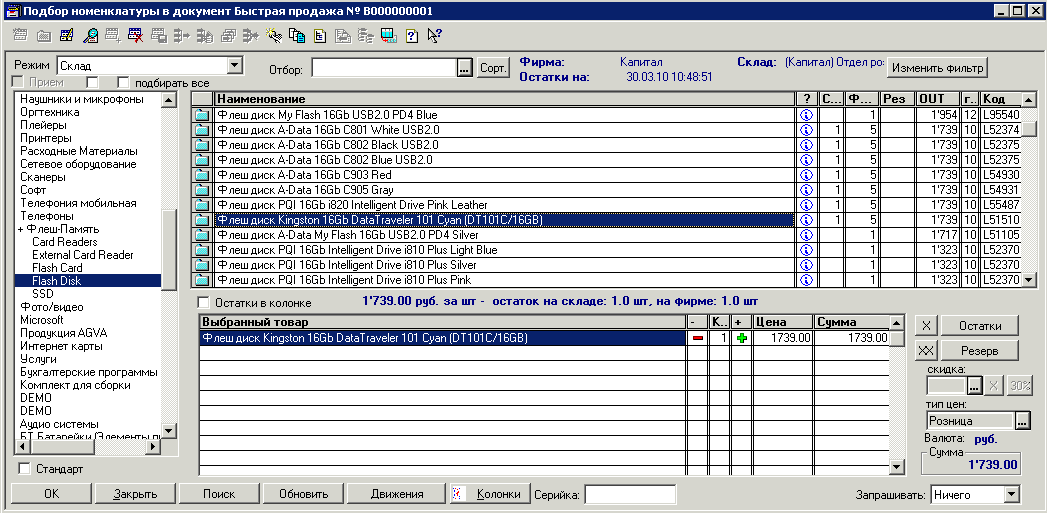This screenshot has height=513, width=1047.
Task: Select Принтеры category in tree
Action: click(46, 138)
